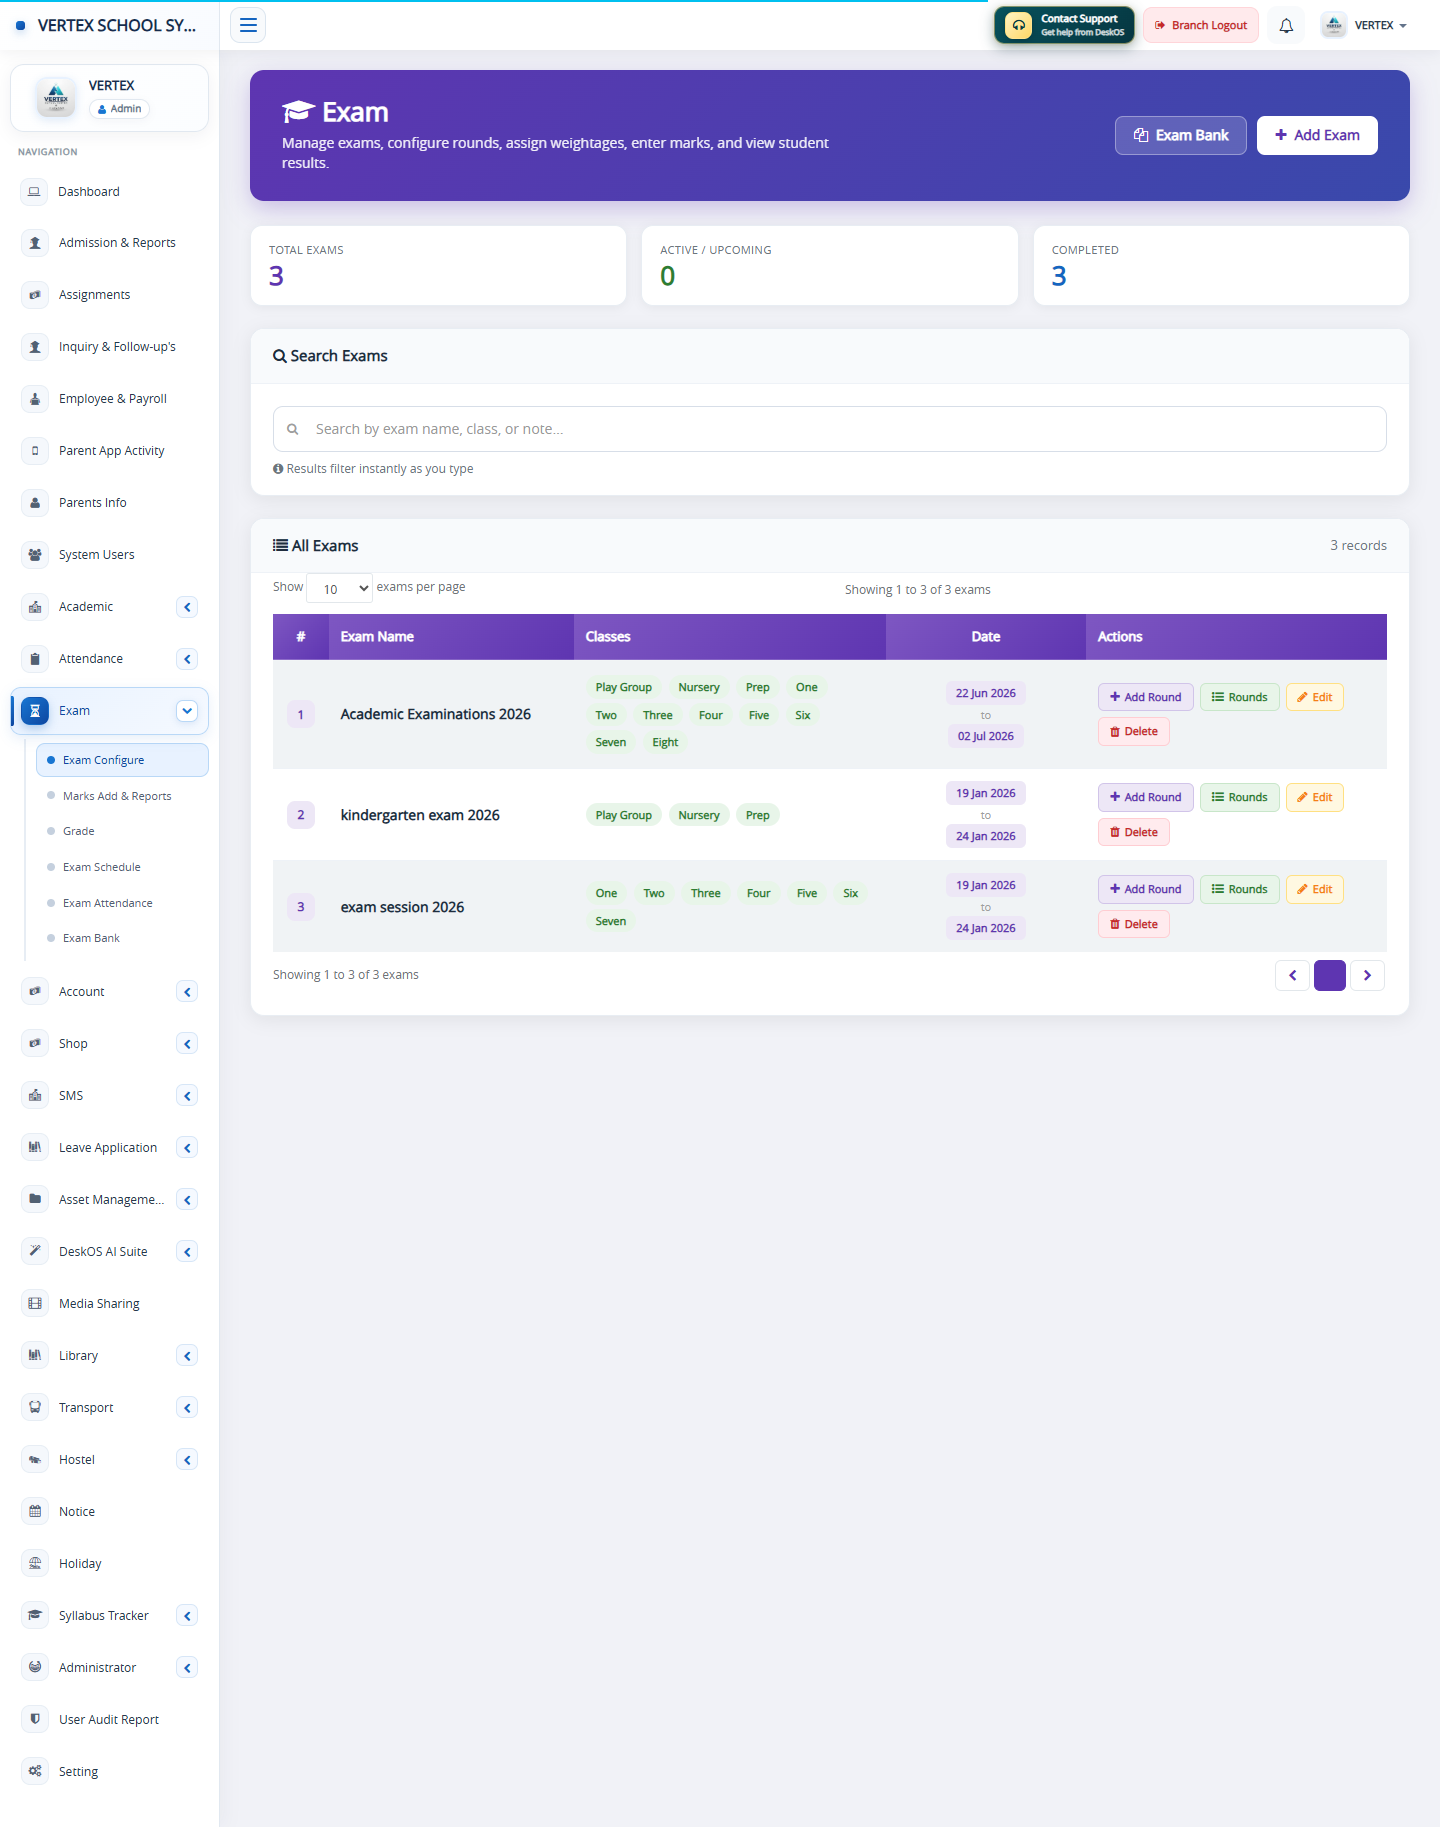Click the Add Exam button
The width and height of the screenshot is (1440, 1827).
(x=1317, y=135)
